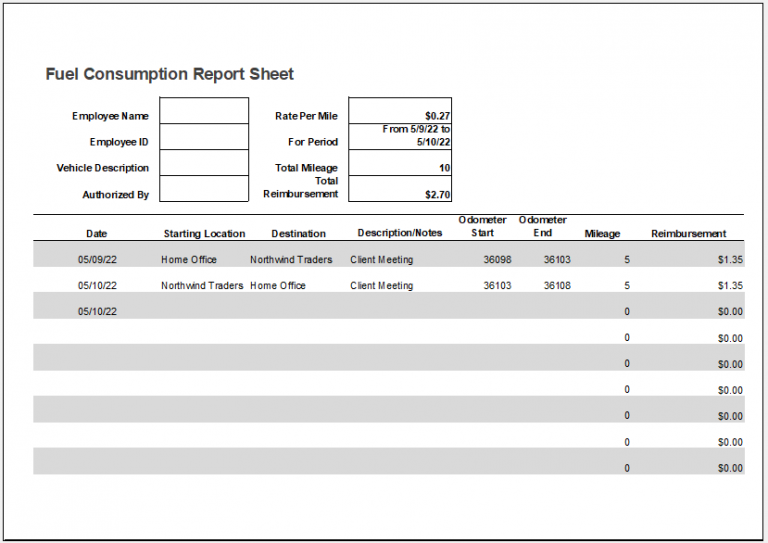Select Home Office in the Destination column
This screenshot has width=768, height=543.
[x=278, y=286]
